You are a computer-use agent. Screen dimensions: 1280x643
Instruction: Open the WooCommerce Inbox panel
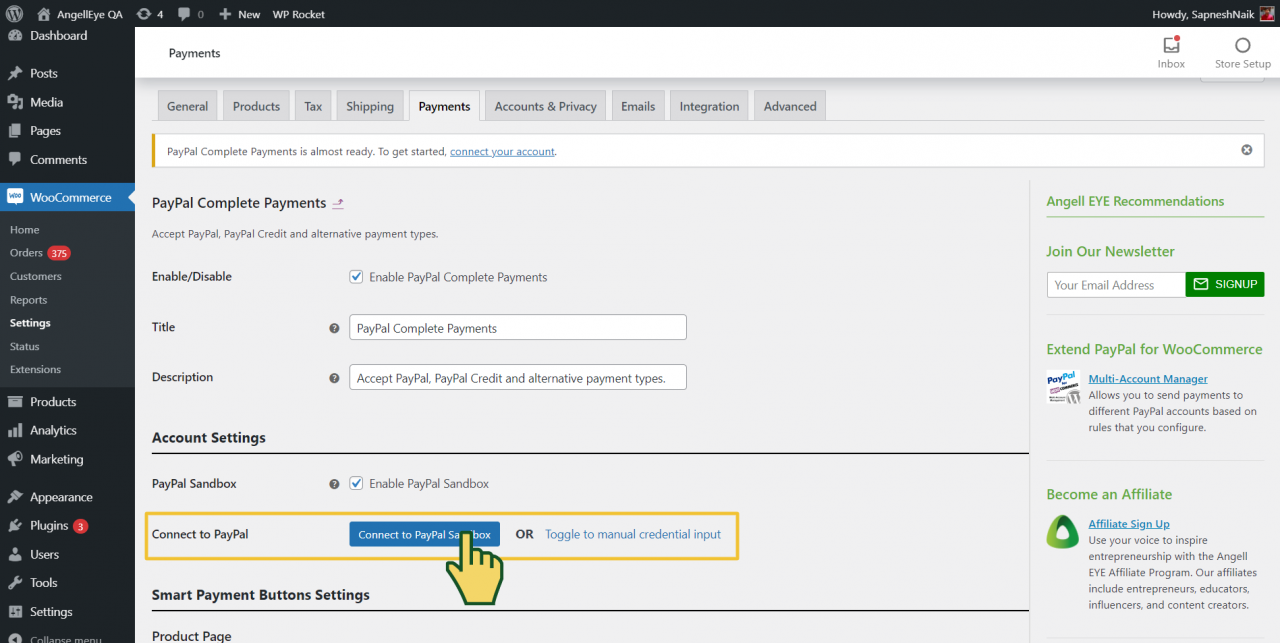point(1170,50)
